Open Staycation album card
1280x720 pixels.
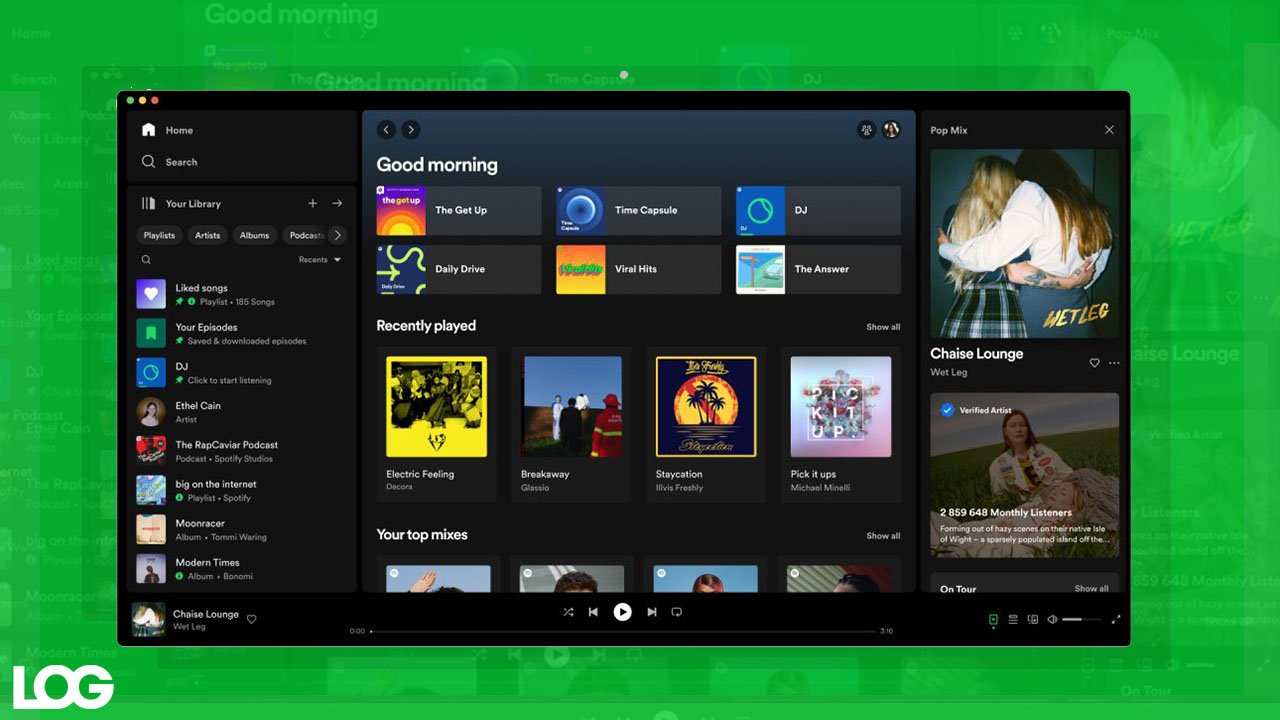tap(706, 424)
